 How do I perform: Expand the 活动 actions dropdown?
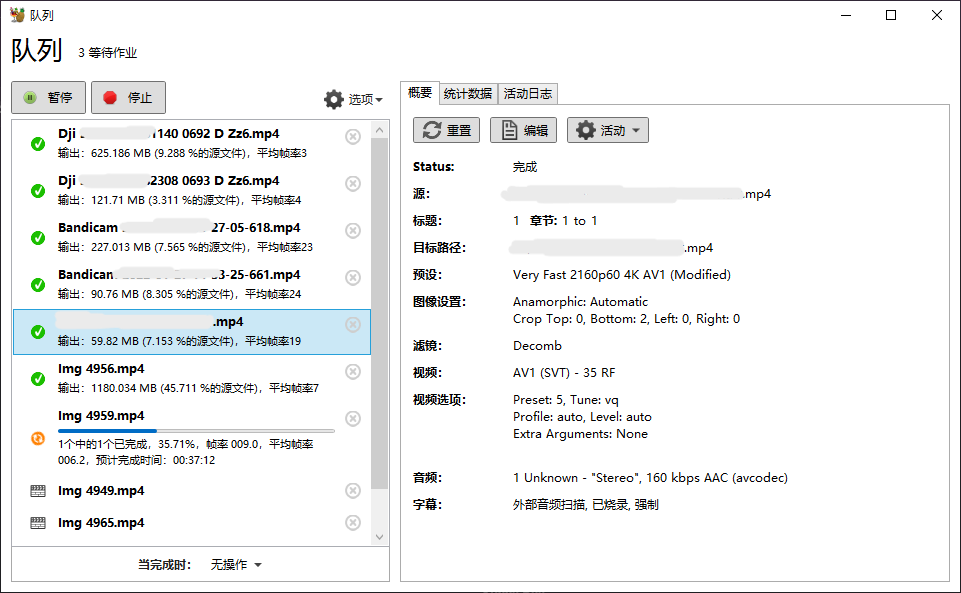pyautogui.click(x=608, y=131)
